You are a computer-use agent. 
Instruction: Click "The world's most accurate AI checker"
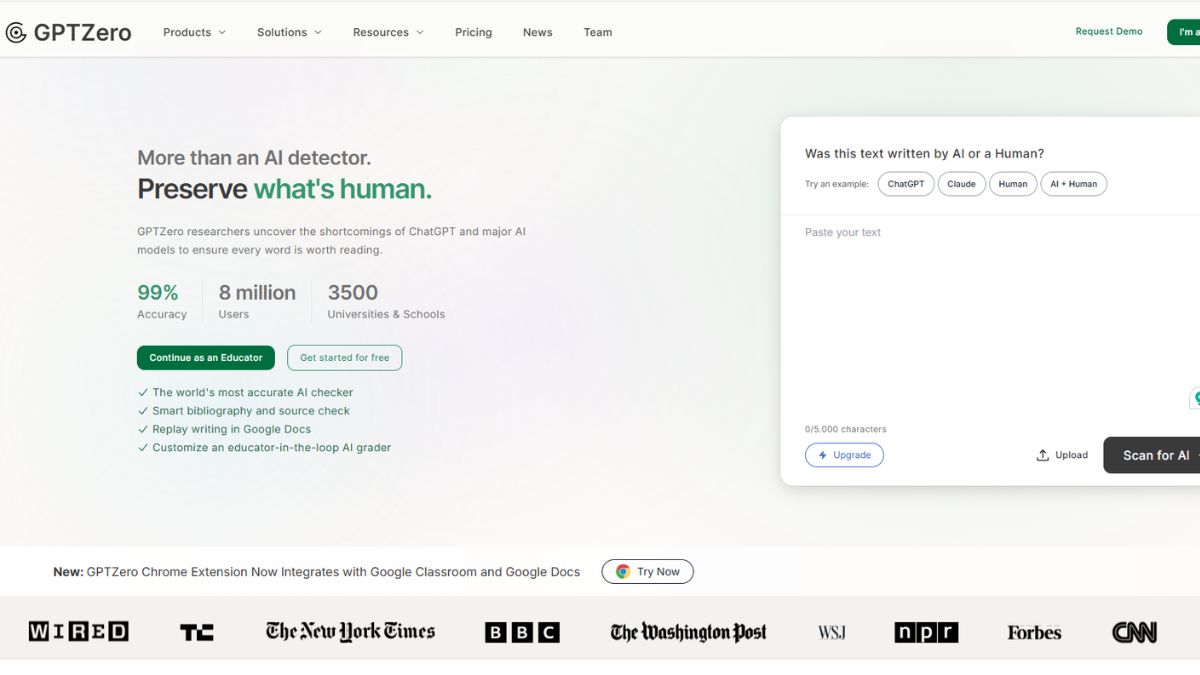(253, 393)
